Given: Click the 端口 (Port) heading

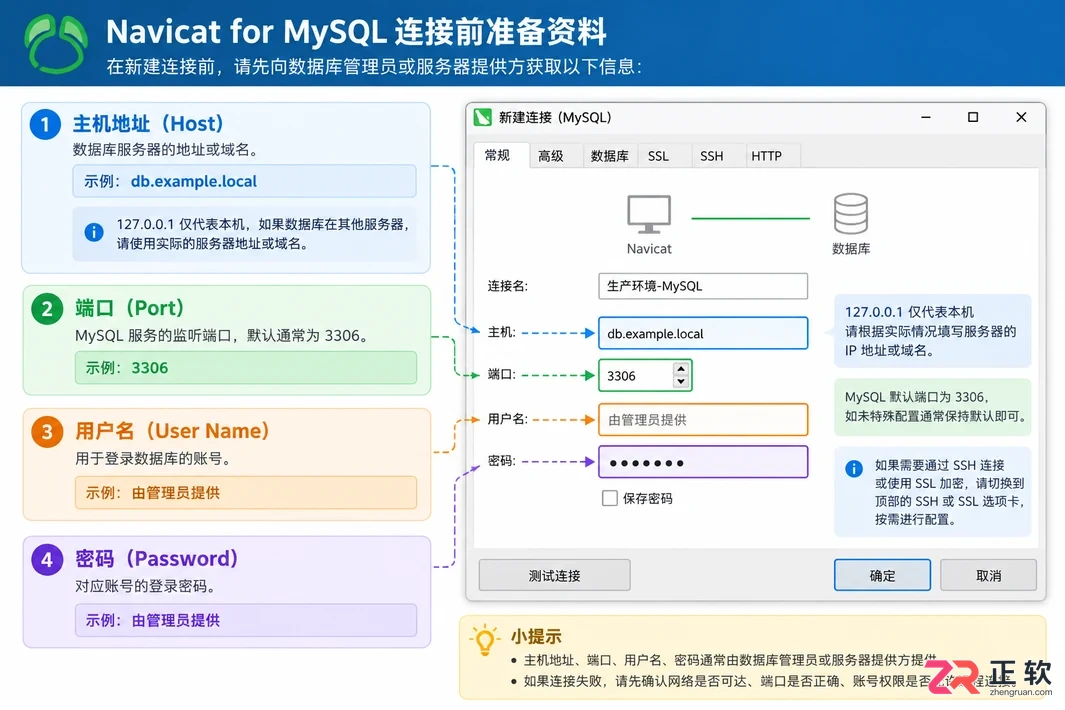Looking at the screenshot, I should click(130, 308).
